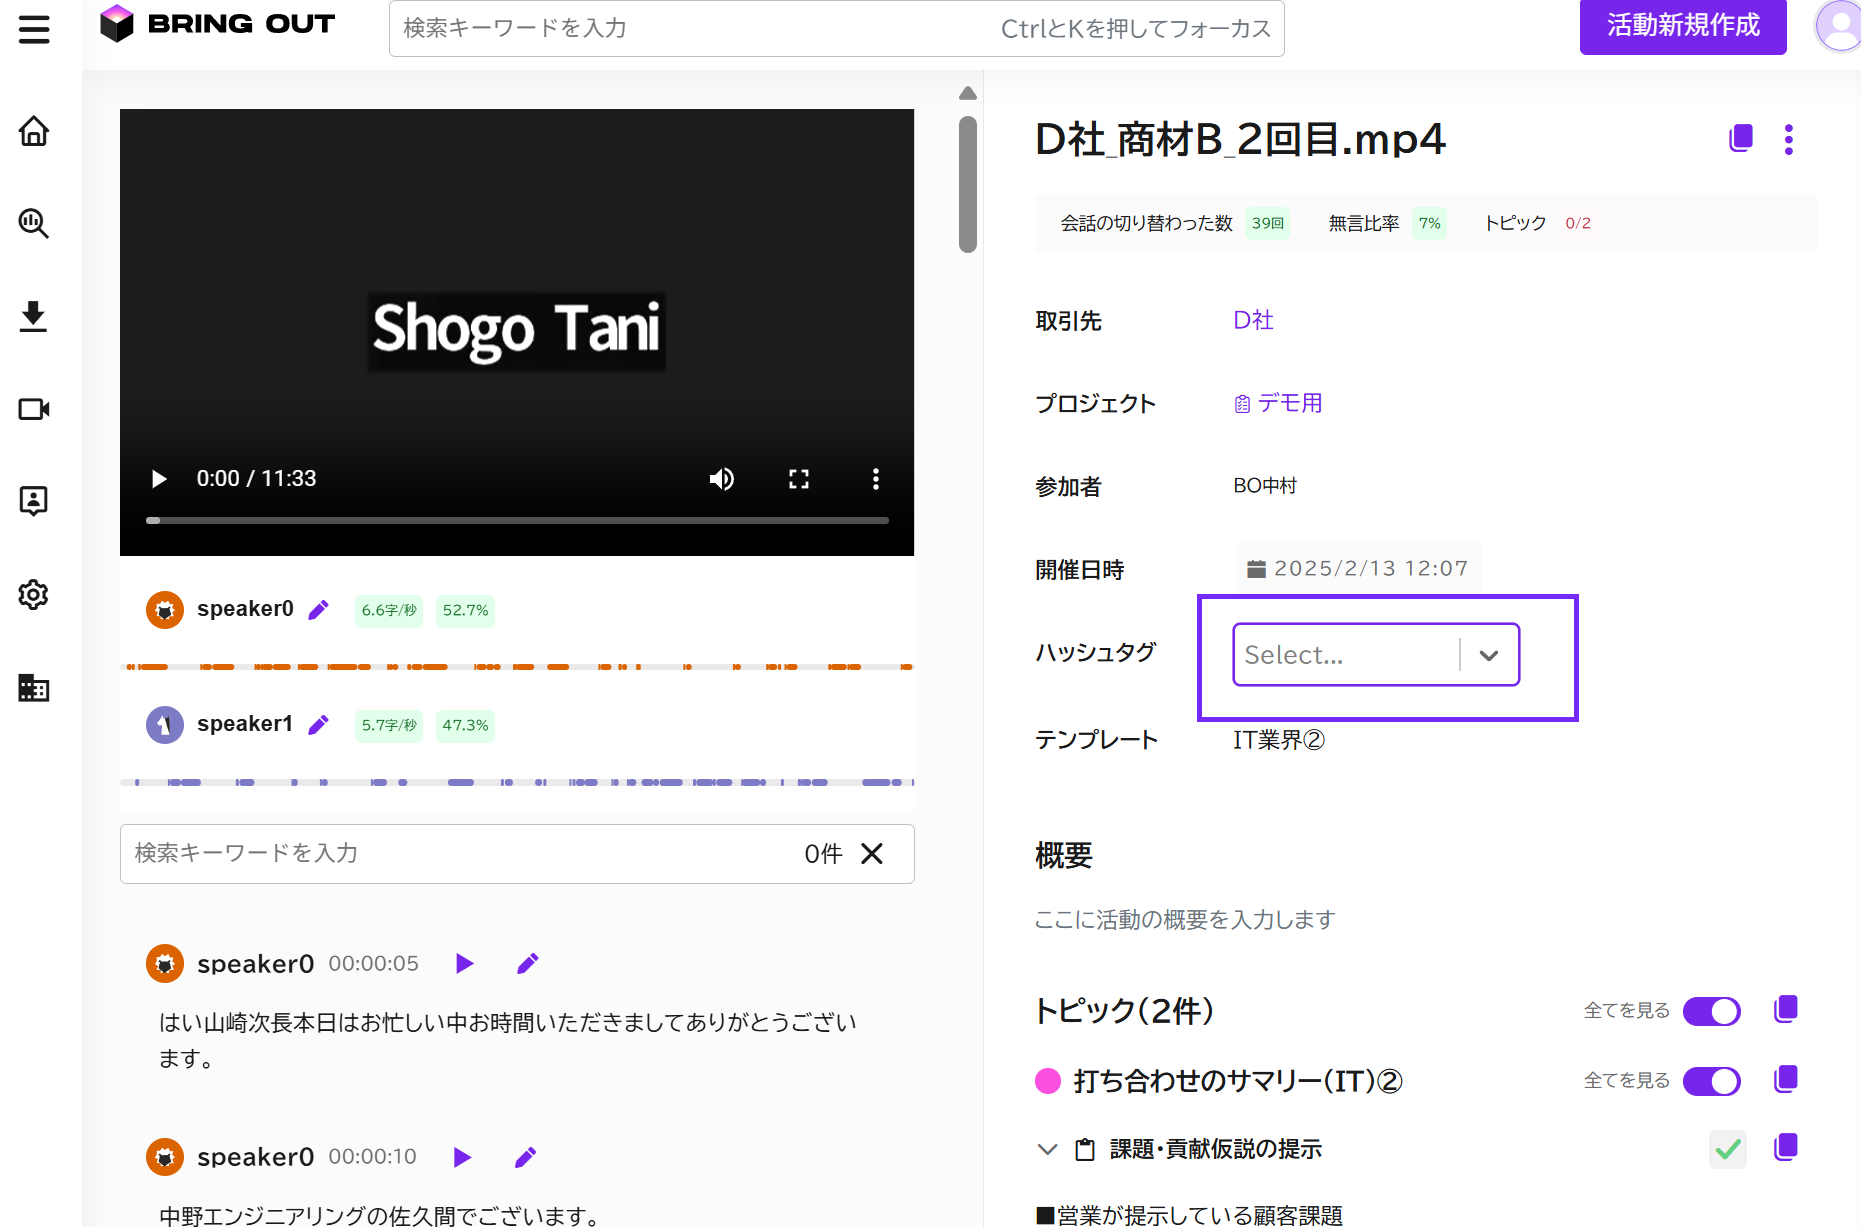The height and width of the screenshot is (1227, 1861).
Task: Open the settings gear sidebar icon
Action: click(34, 594)
